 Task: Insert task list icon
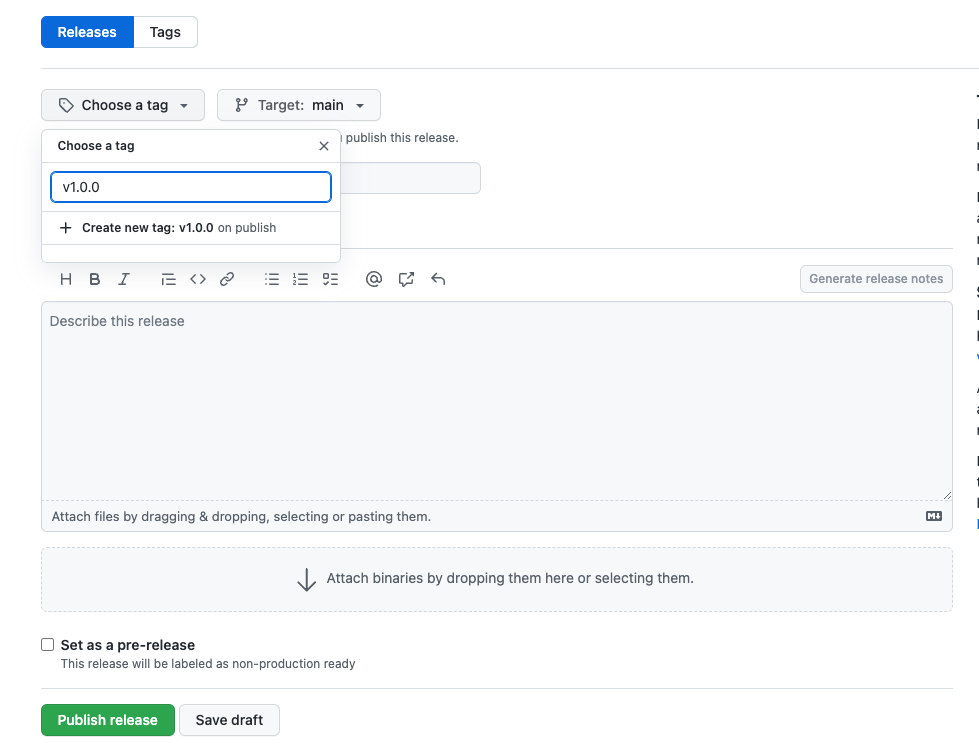[x=330, y=279]
